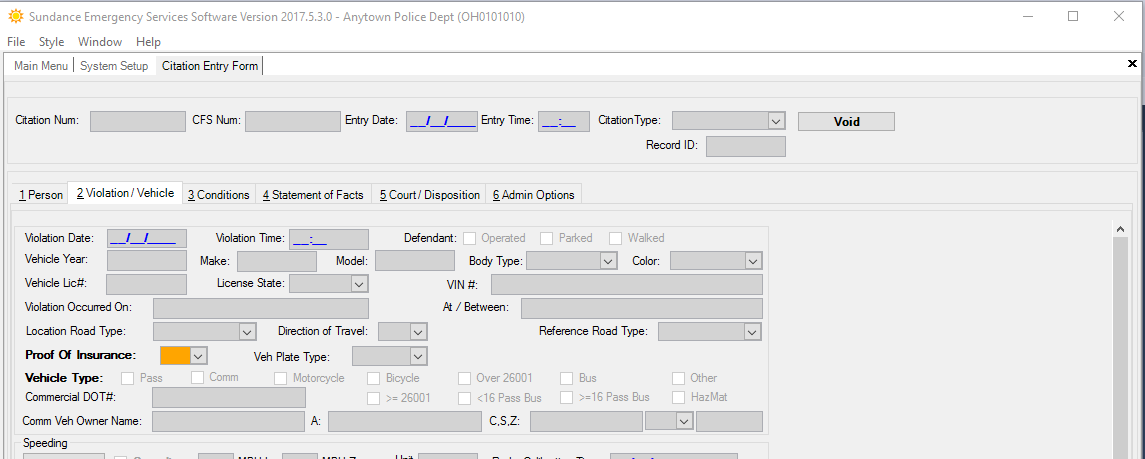The image size is (1145, 459).
Task: Expand the Direction of Travel dropdown
Action: click(418, 331)
